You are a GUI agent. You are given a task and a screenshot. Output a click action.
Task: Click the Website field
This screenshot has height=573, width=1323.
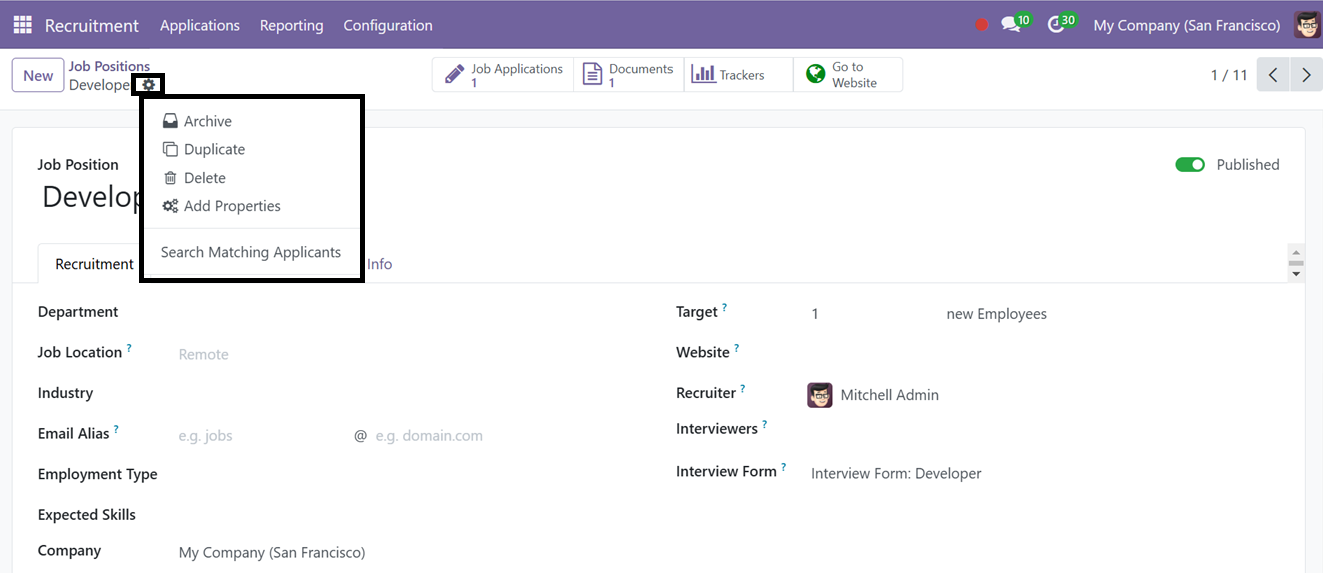tap(1045, 353)
